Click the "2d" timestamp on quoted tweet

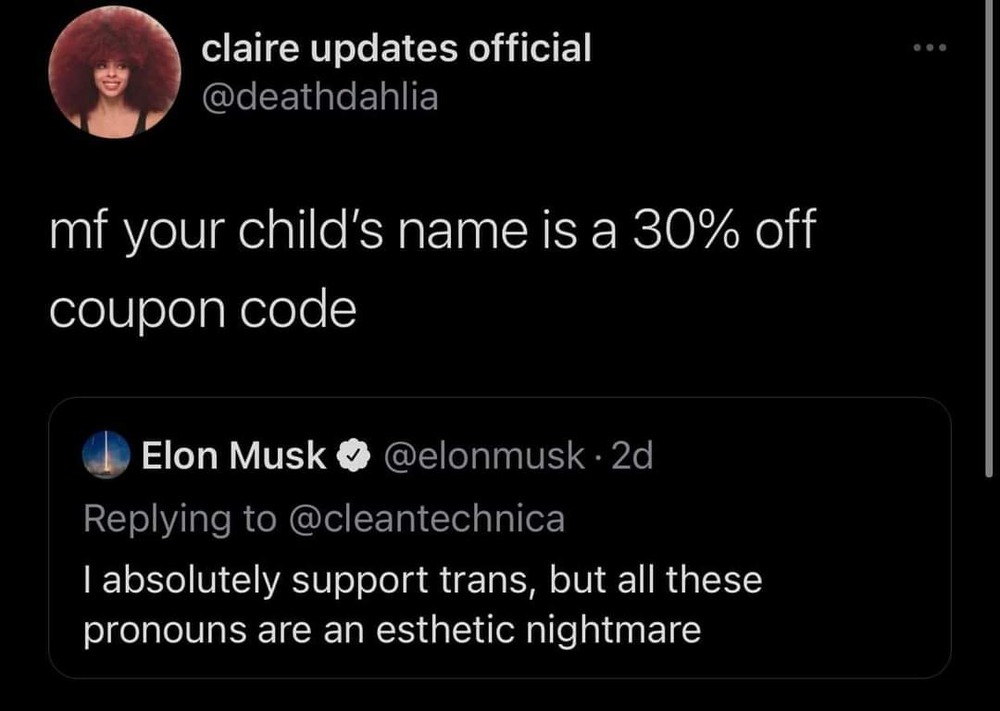coord(633,457)
